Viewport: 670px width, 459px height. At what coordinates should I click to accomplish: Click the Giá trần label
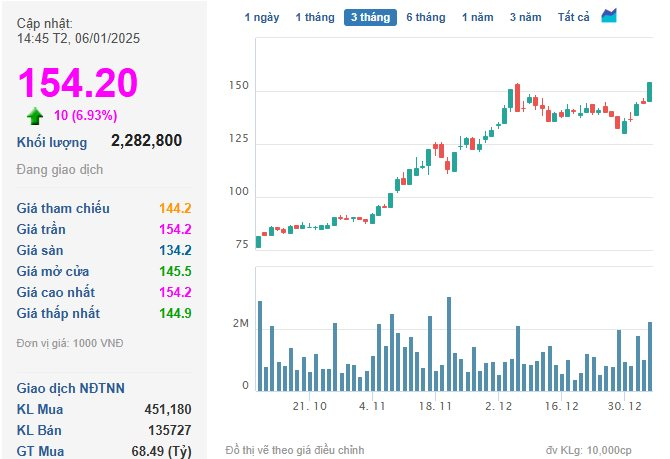tap(41, 229)
